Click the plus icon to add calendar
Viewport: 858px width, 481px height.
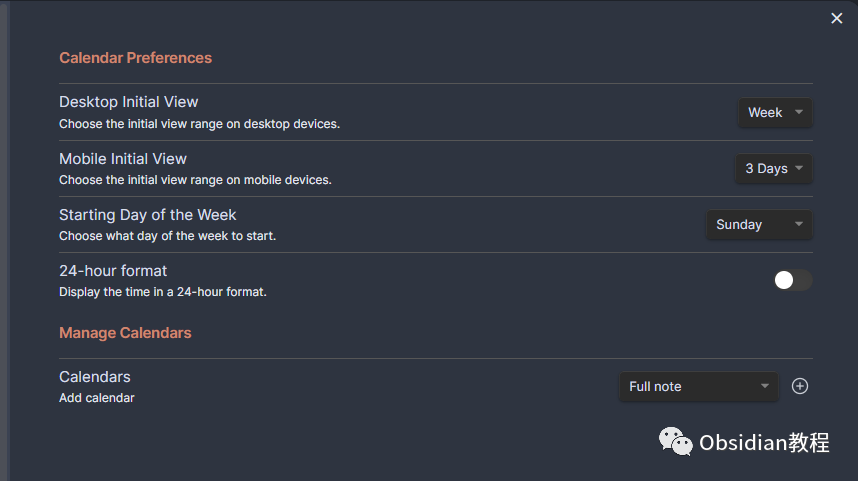coord(799,386)
